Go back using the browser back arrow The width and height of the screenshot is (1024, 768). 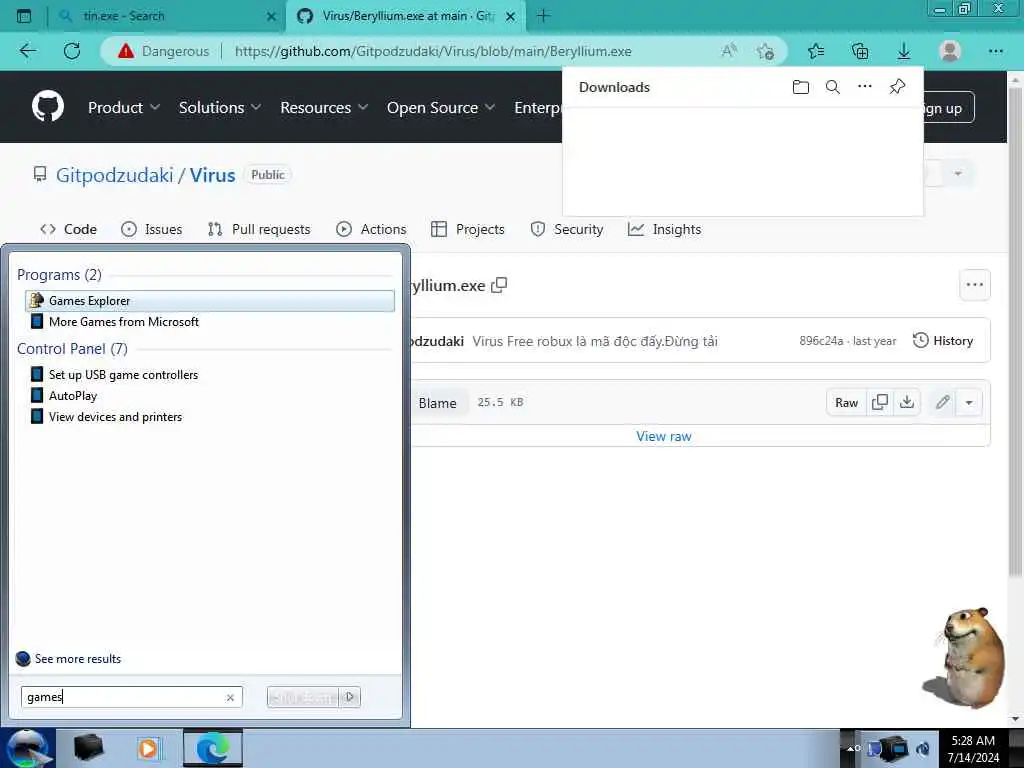[28, 51]
